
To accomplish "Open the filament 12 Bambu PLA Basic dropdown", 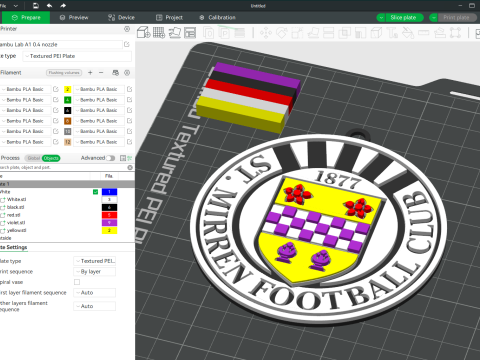I will [99, 142].
